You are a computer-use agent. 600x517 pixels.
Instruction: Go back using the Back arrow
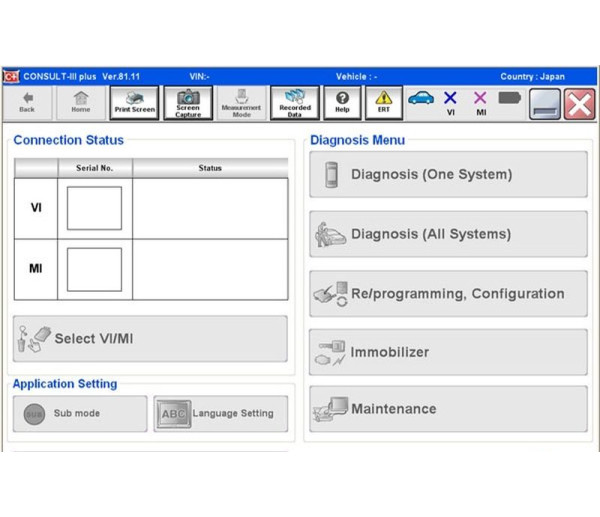click(27, 103)
